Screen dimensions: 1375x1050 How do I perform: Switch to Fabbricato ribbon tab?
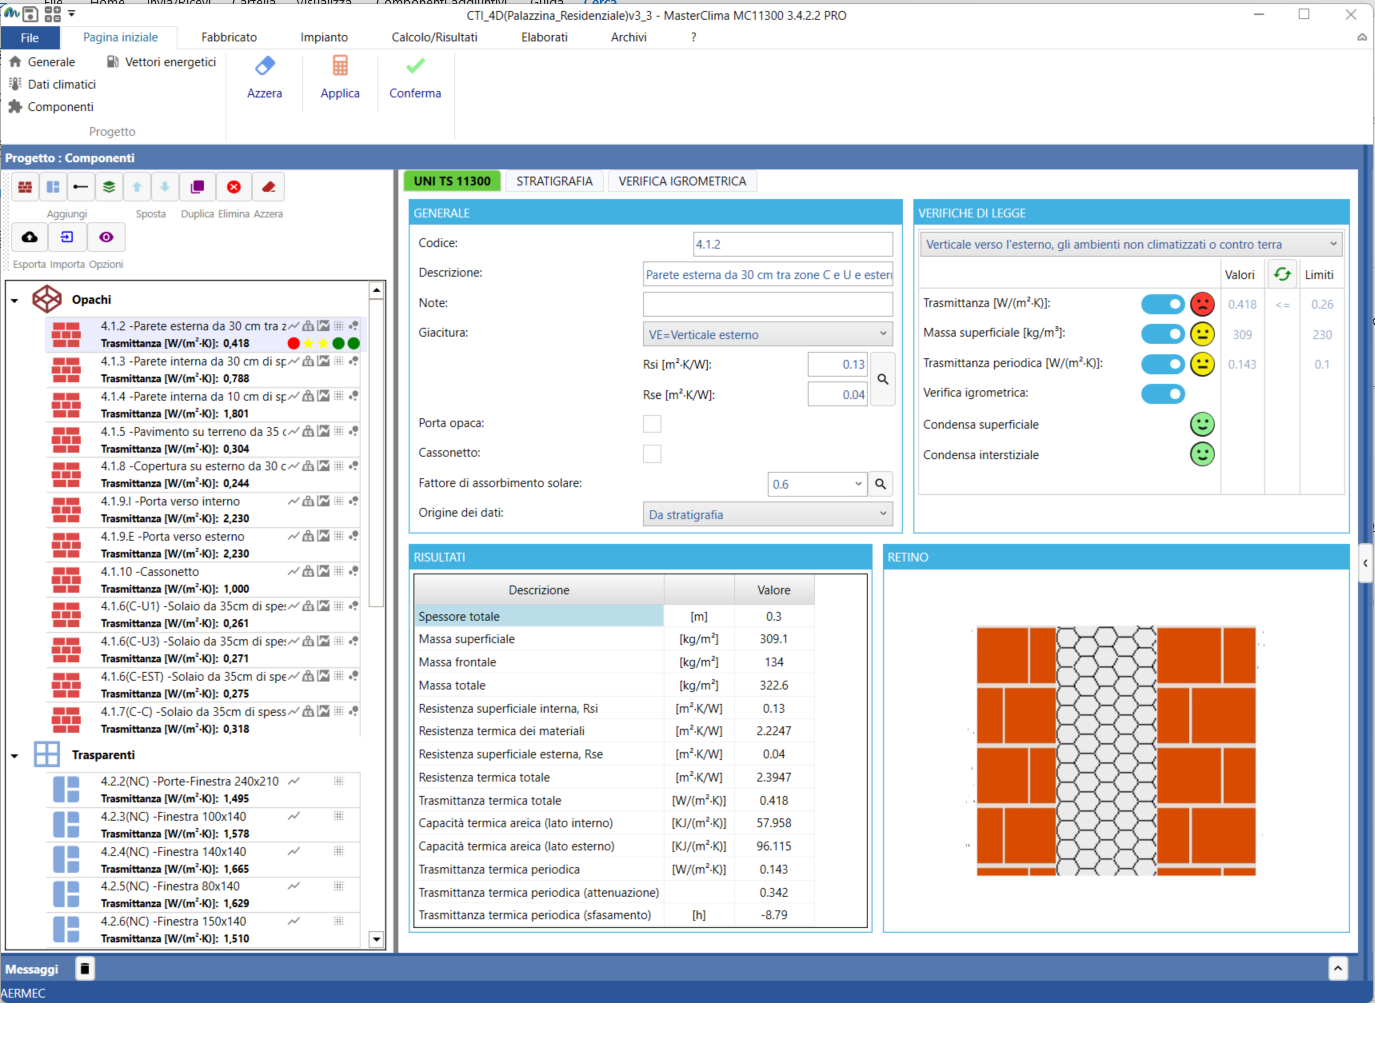click(229, 37)
